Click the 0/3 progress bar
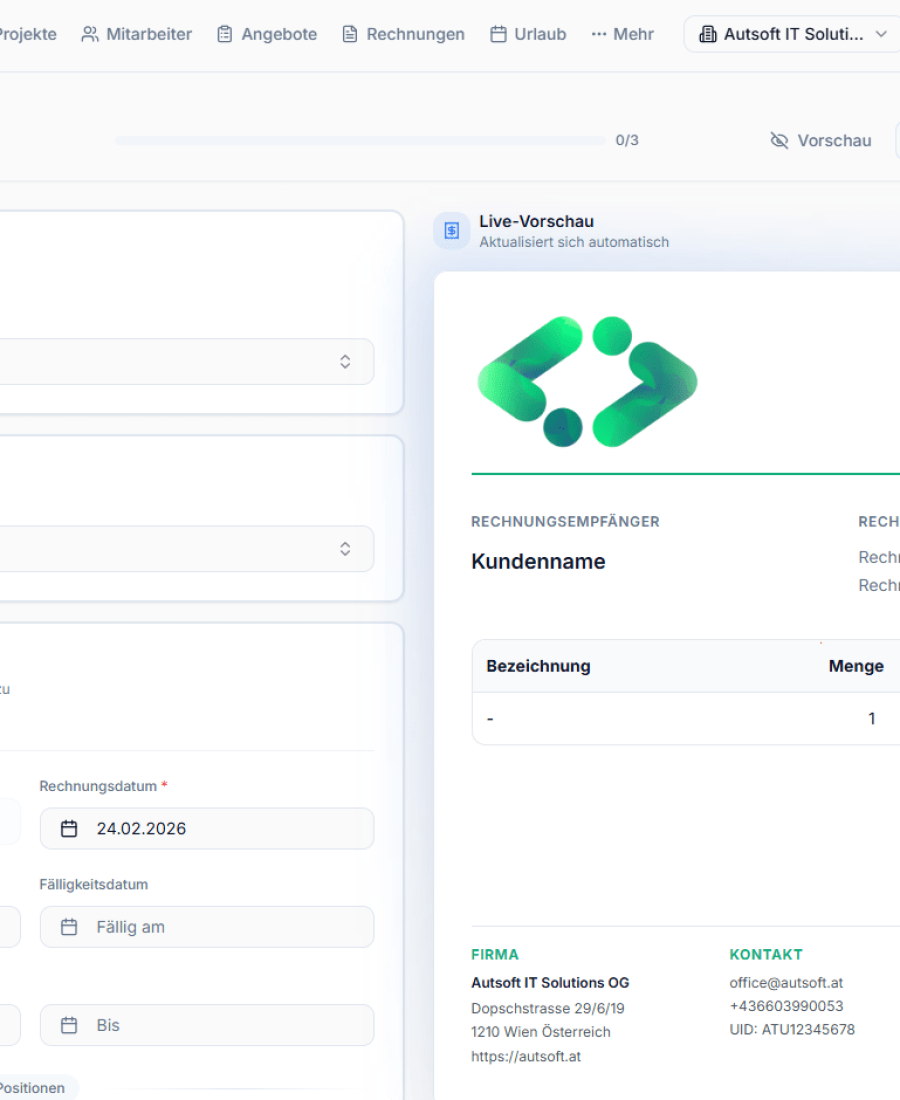The width and height of the screenshot is (900, 1100). pos(360,141)
